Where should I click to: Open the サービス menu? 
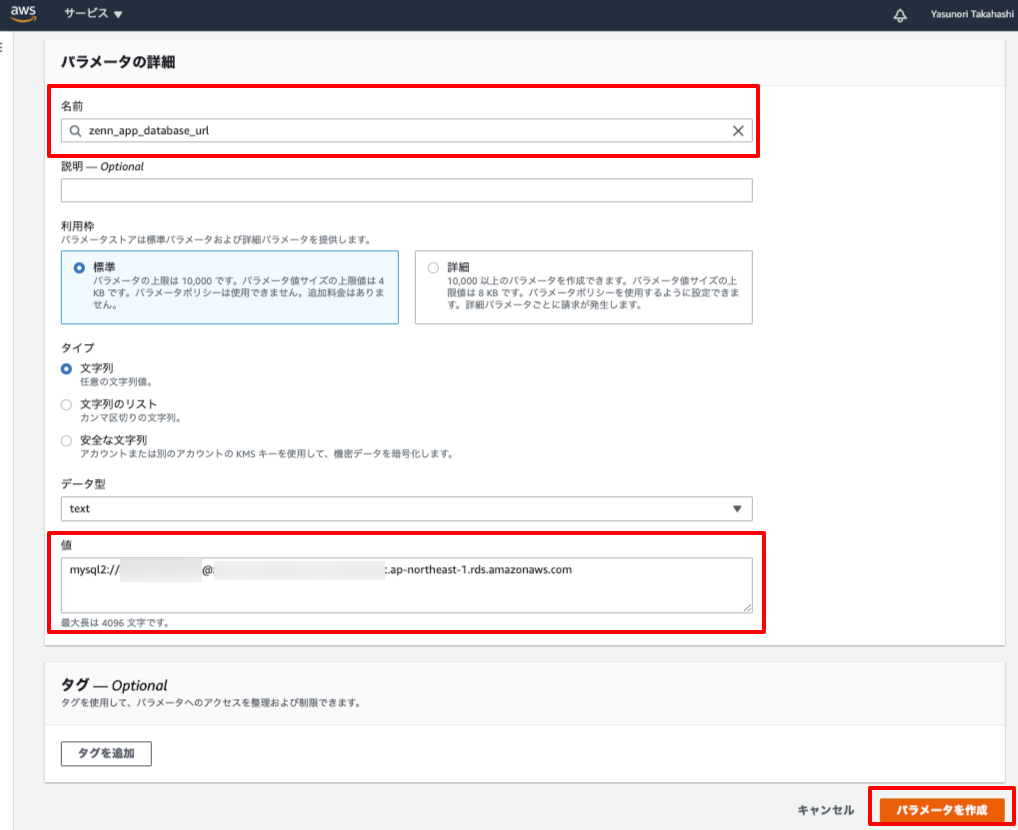coord(87,14)
